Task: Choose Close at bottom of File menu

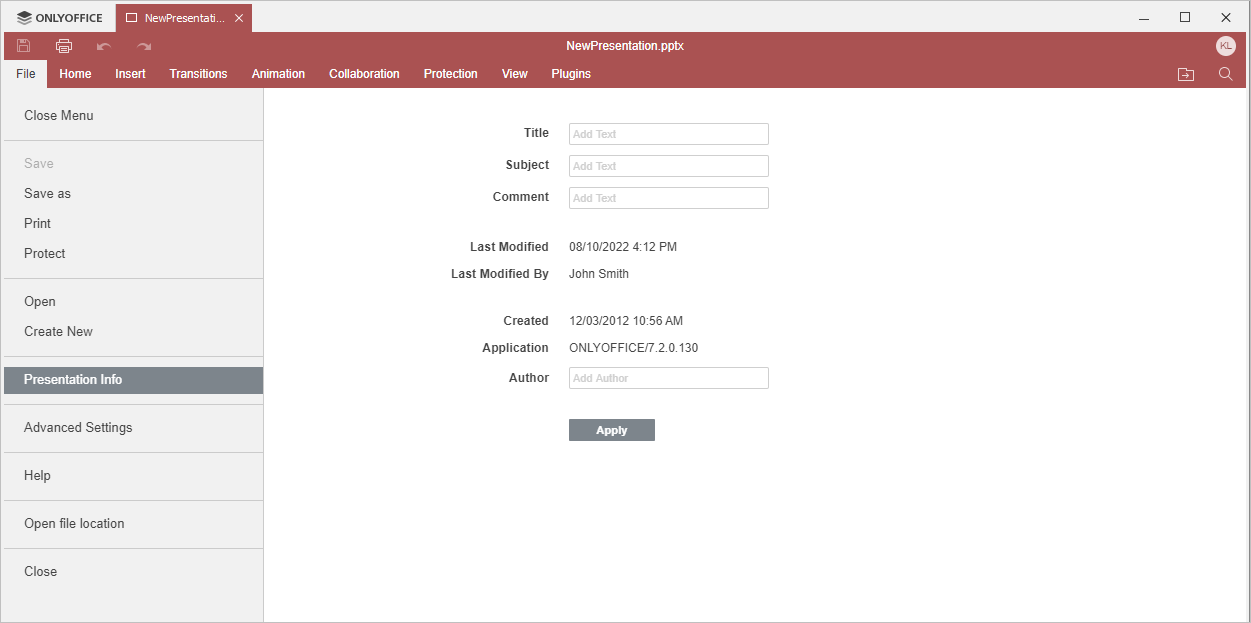Action: click(133, 572)
